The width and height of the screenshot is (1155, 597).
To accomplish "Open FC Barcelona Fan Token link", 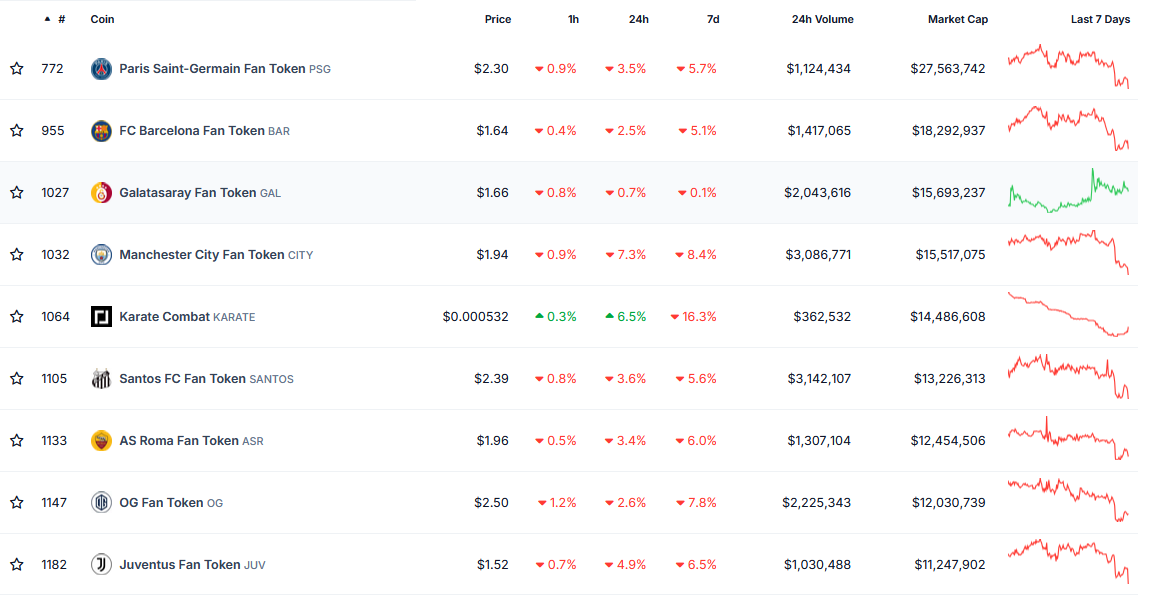I will coord(204,130).
